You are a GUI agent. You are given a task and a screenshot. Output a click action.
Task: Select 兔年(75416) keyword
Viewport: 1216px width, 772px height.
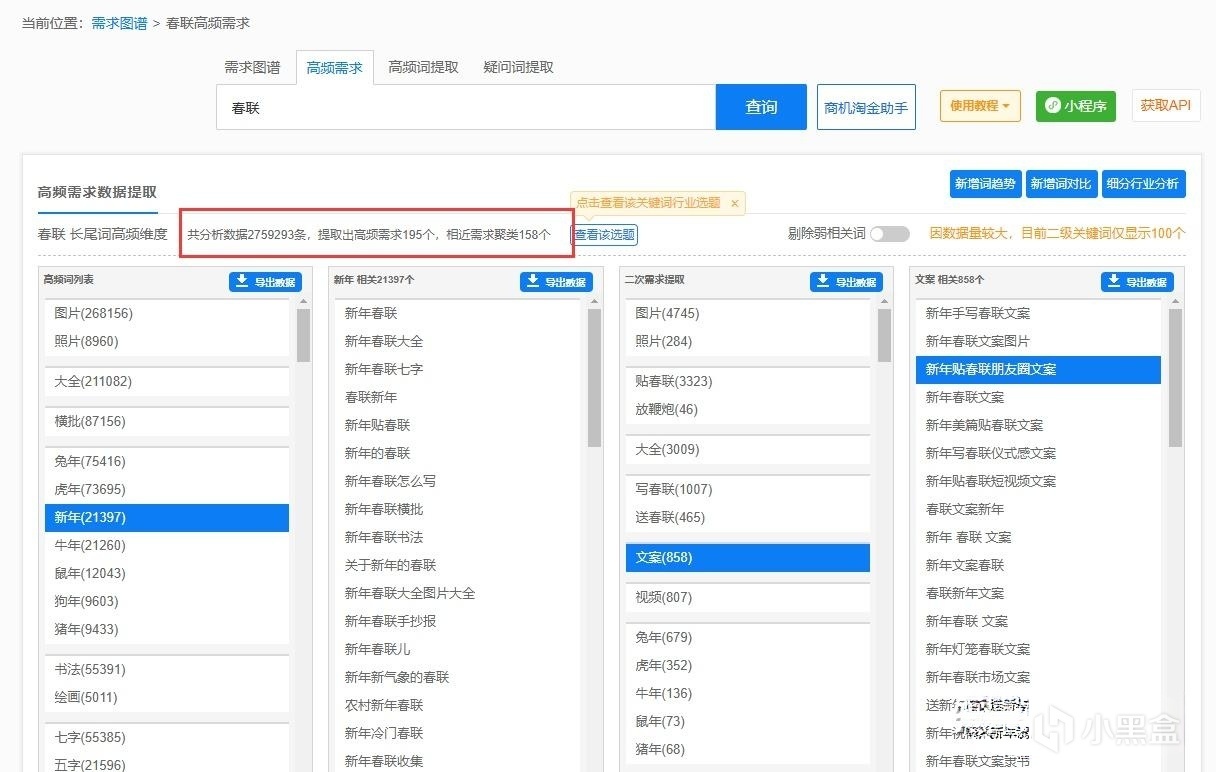point(167,461)
